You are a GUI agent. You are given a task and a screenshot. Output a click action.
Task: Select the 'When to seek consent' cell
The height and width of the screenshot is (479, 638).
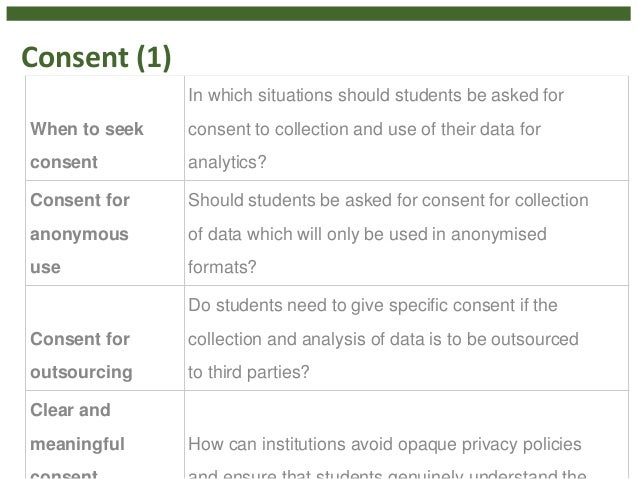pyautogui.click(x=105, y=128)
